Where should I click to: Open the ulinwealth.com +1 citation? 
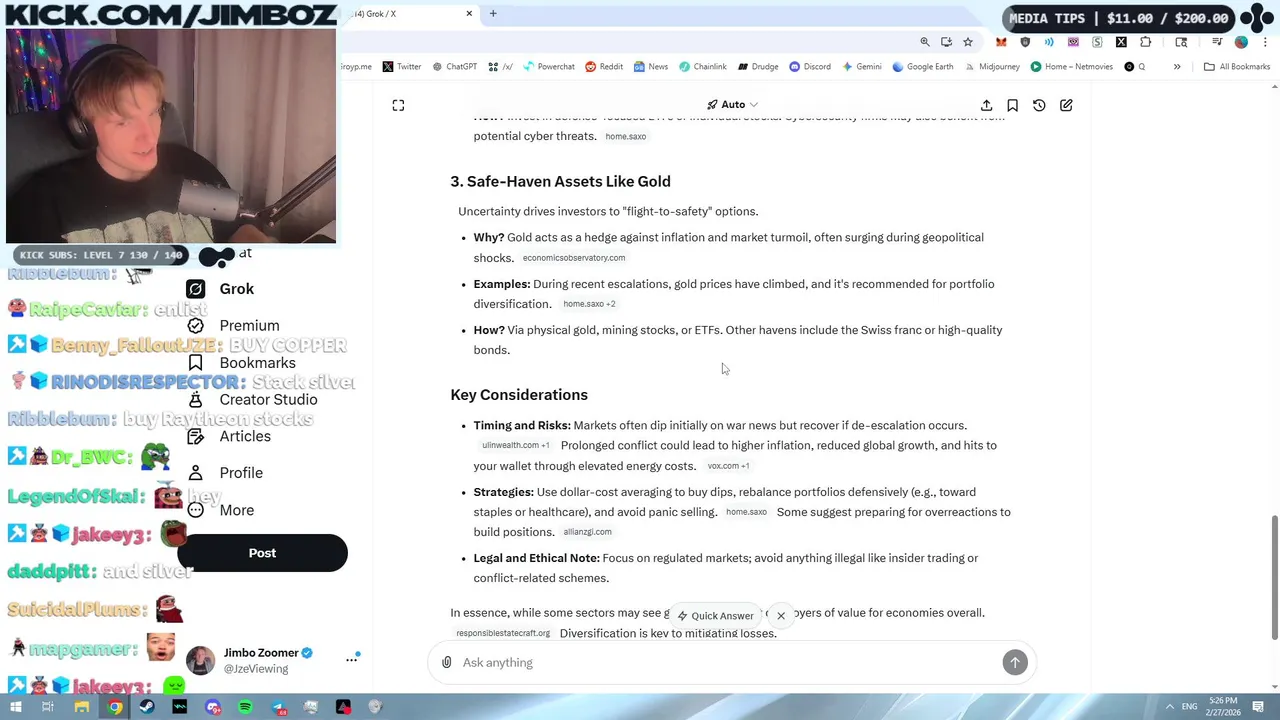coord(516,446)
